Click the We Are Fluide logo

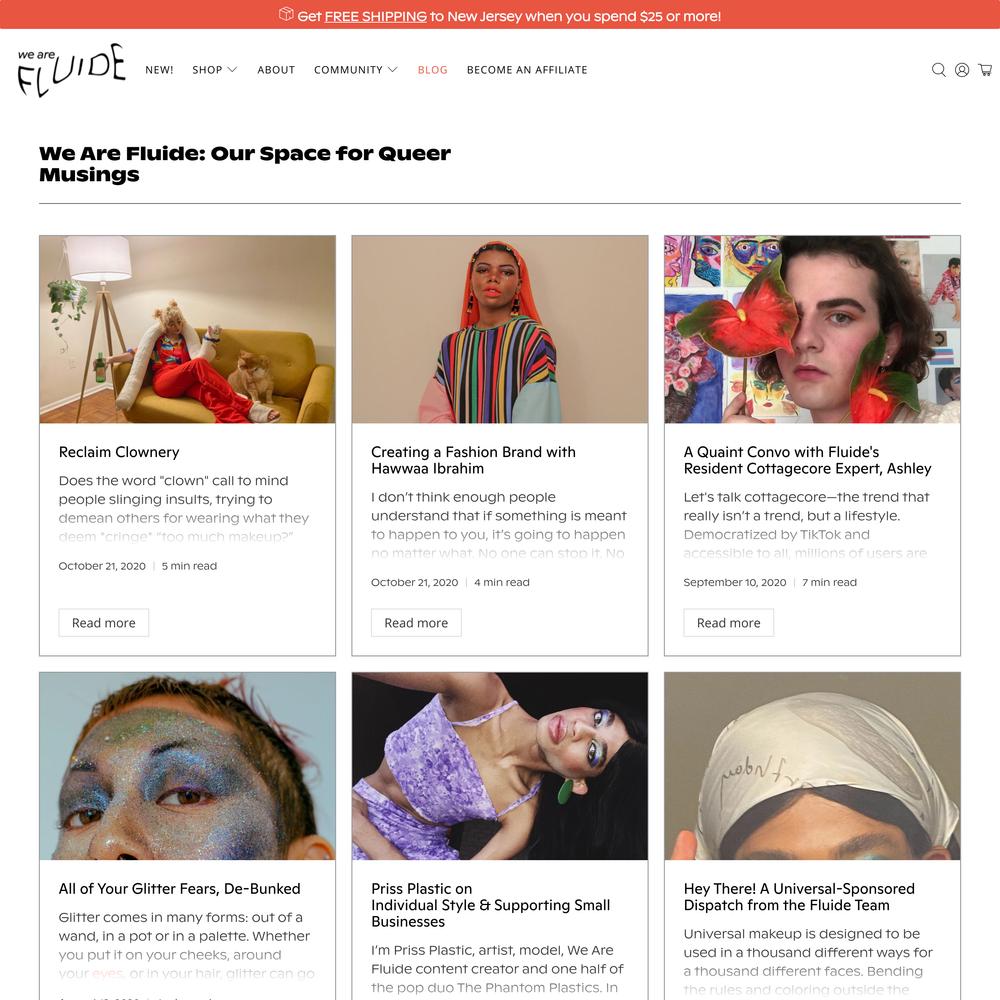point(71,70)
